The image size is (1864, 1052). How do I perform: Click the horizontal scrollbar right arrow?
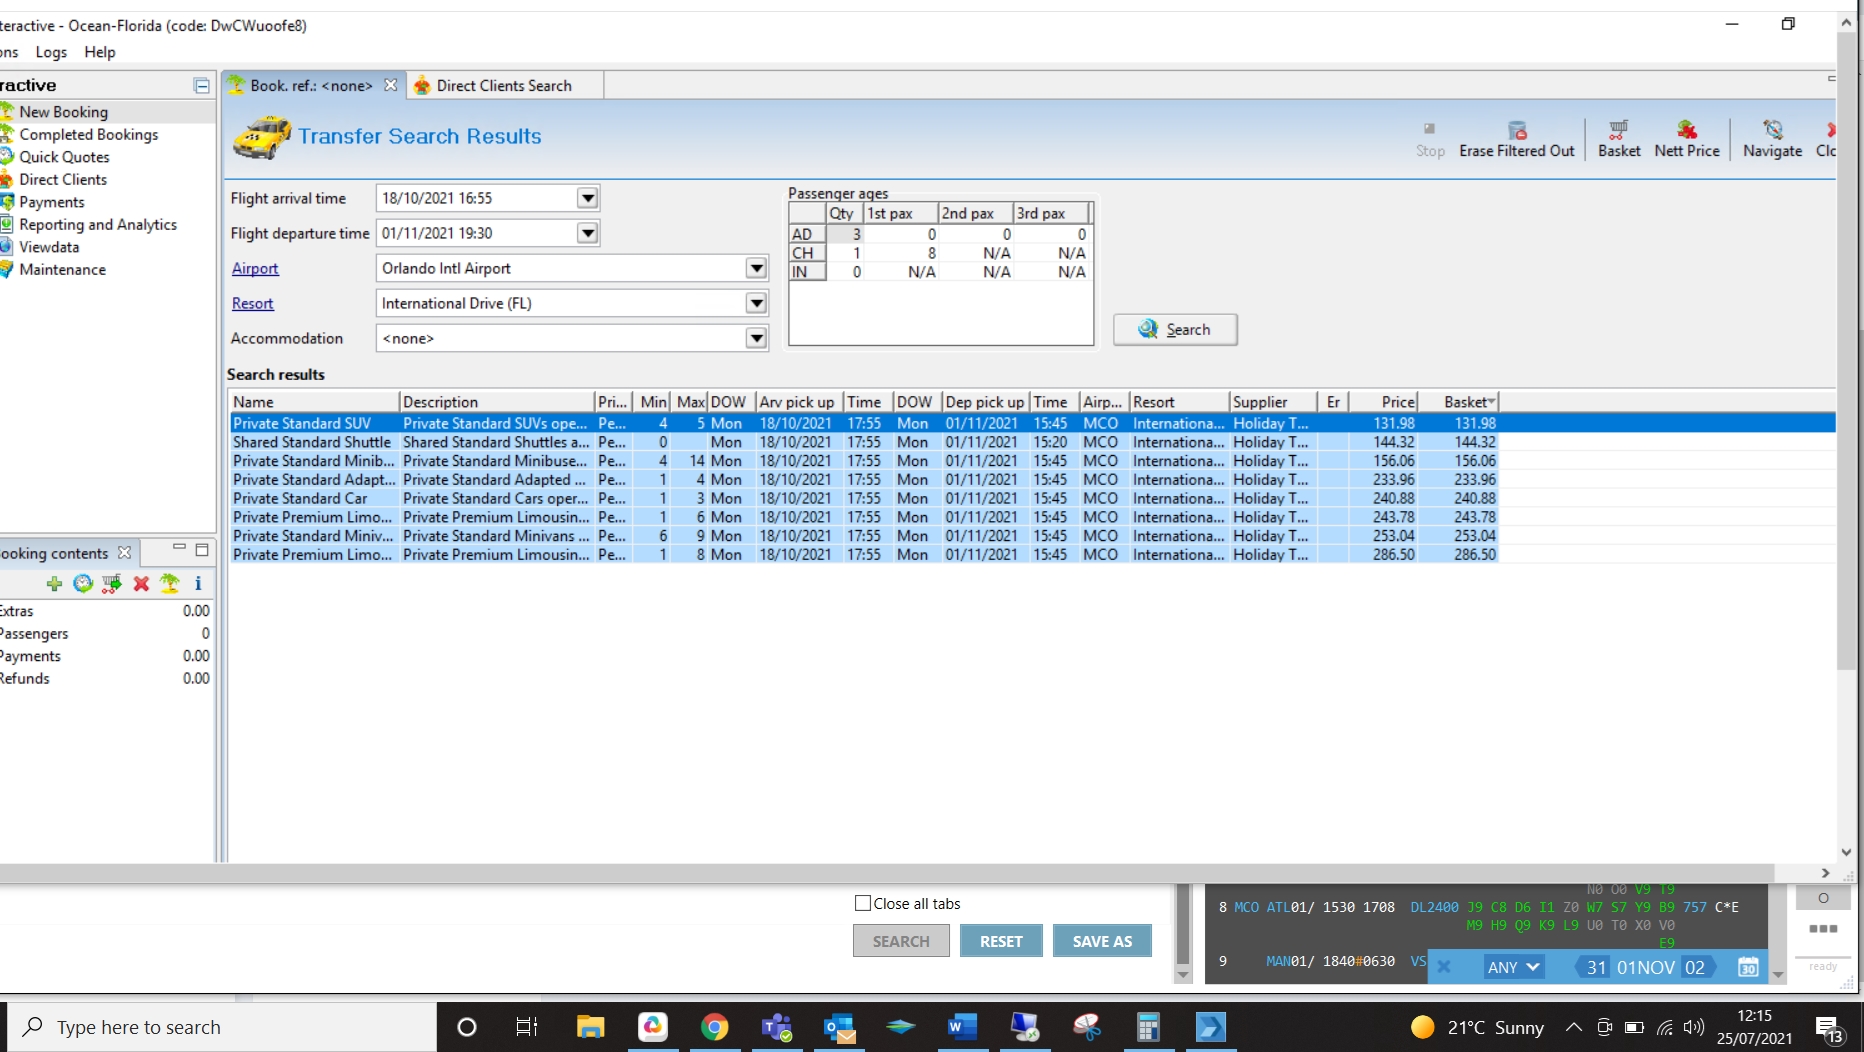[x=1825, y=873]
